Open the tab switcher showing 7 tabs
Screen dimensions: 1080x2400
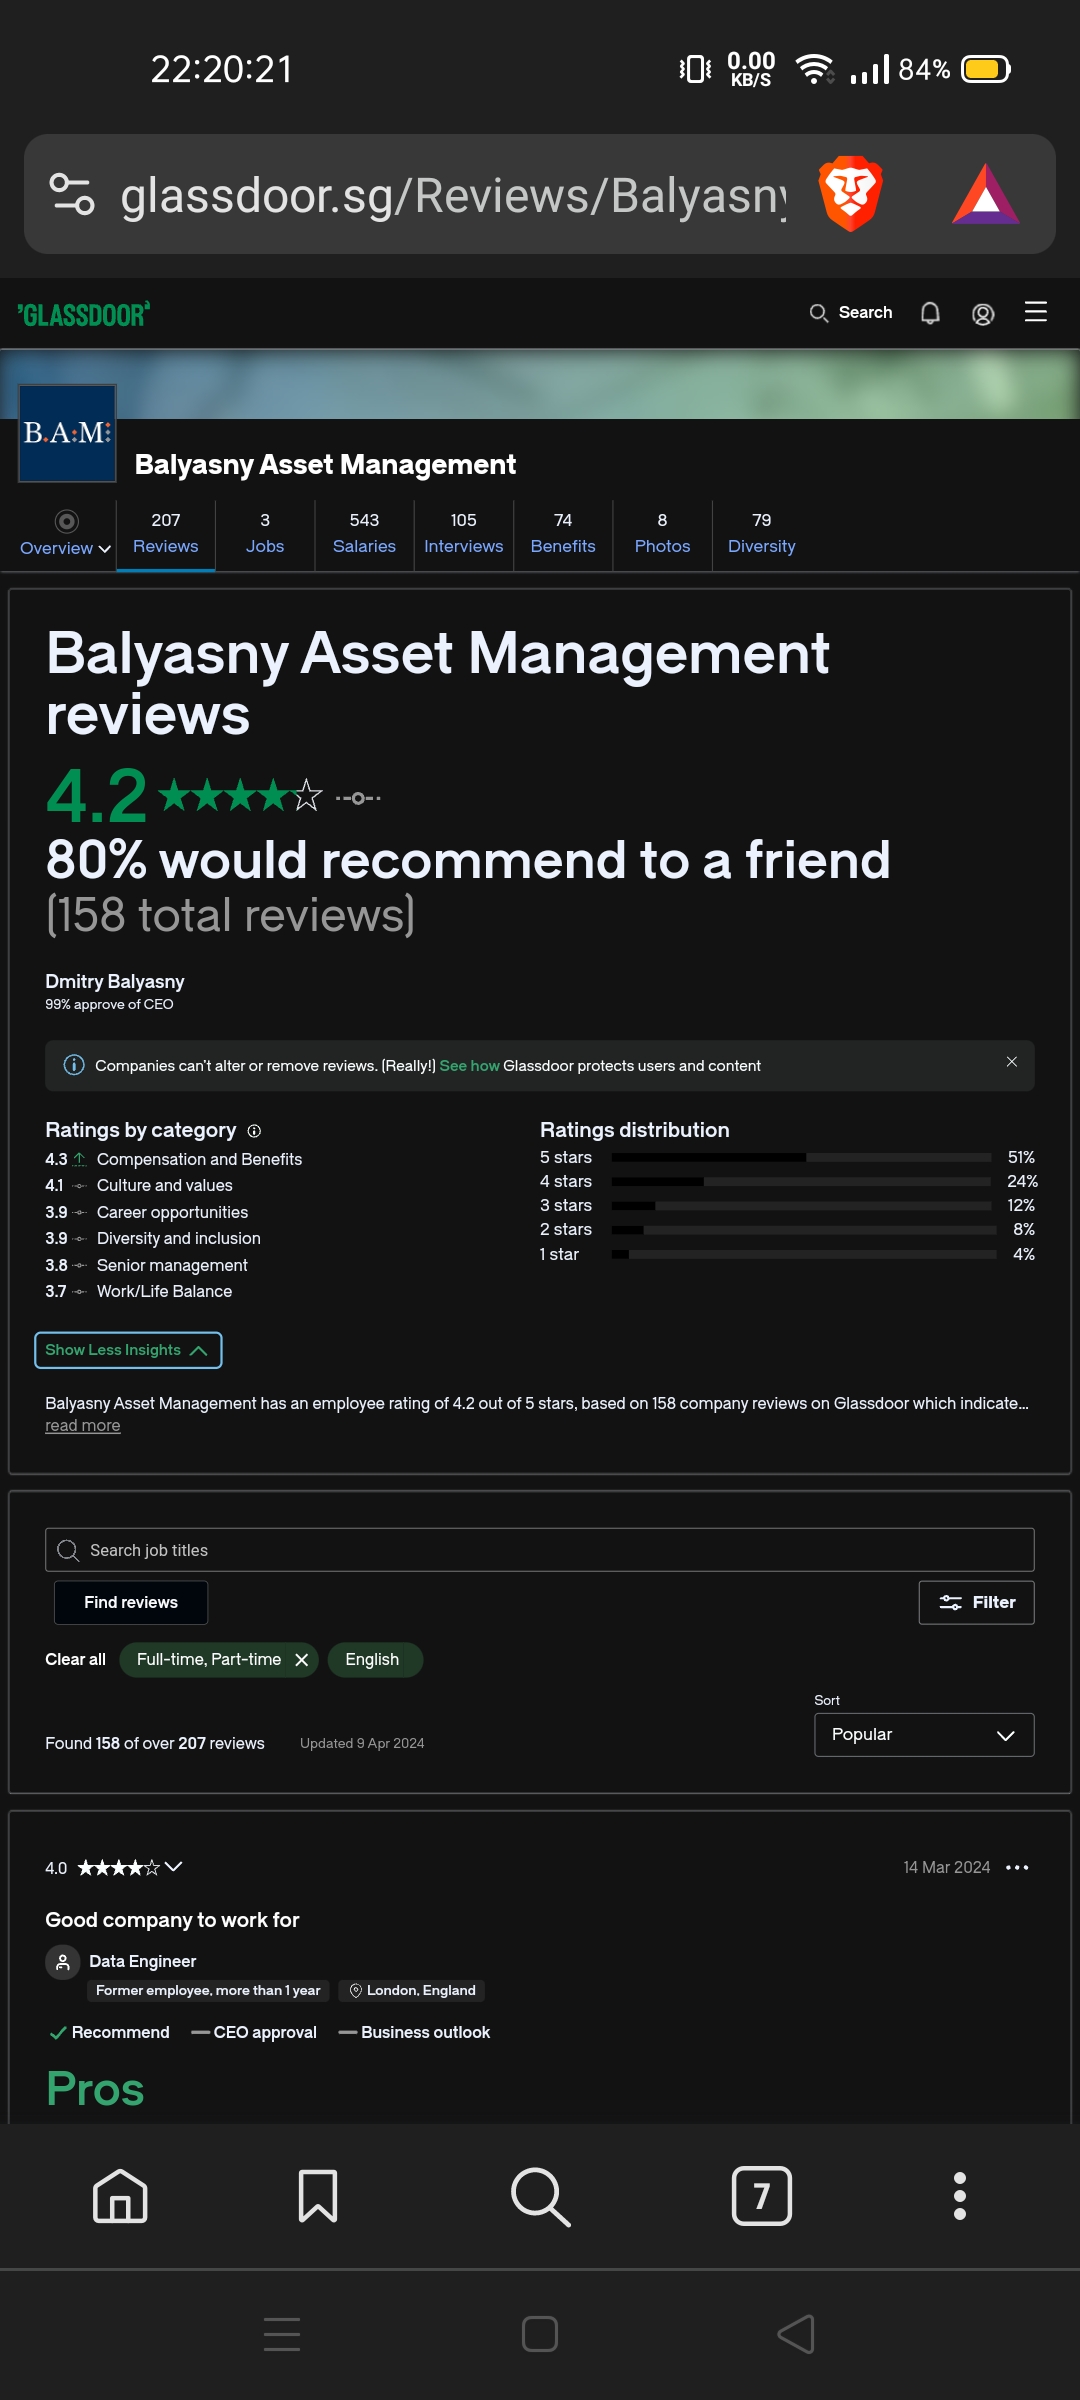coord(762,2196)
